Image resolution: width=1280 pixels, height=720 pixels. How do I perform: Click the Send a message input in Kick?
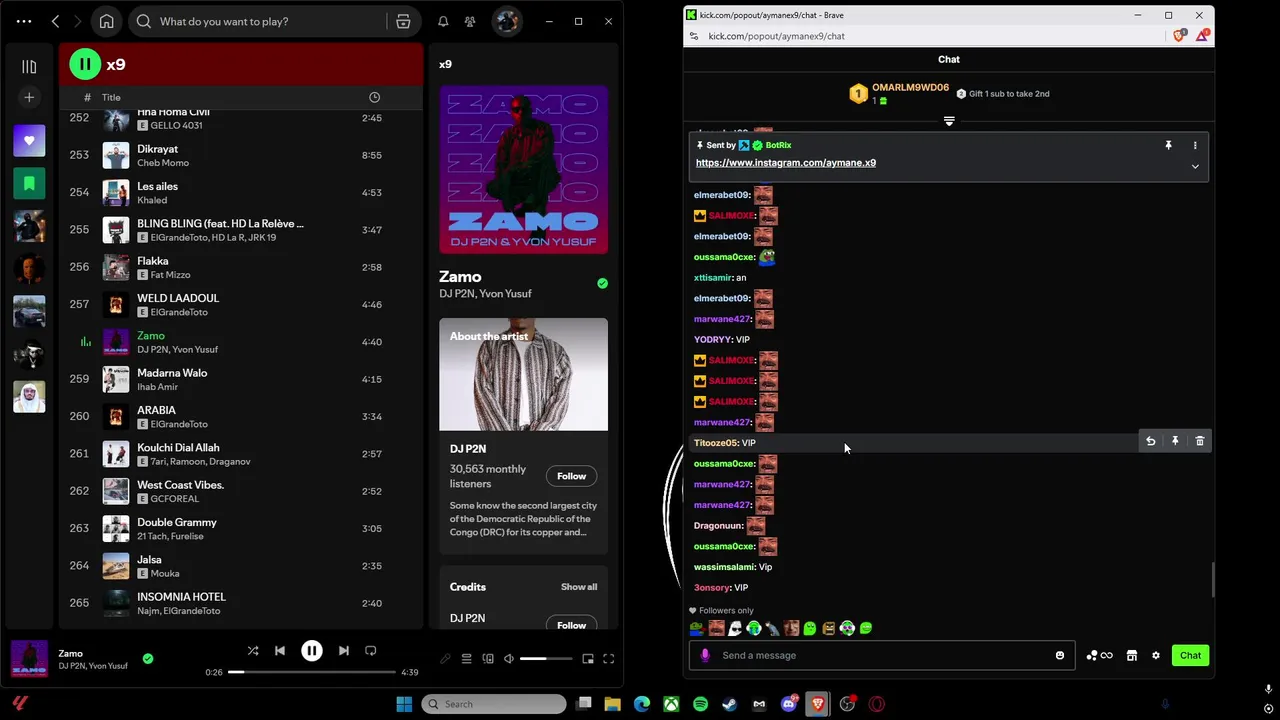point(882,655)
